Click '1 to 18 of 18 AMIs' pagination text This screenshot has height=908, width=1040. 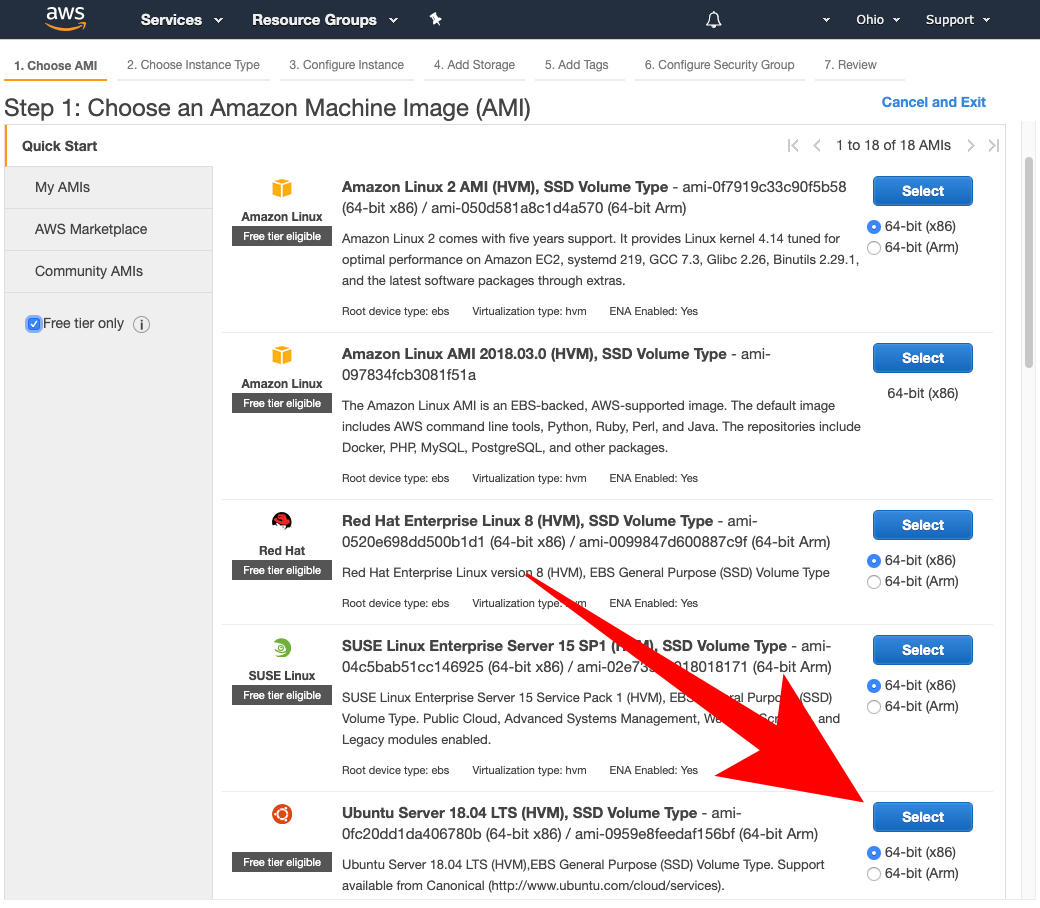[x=893, y=145]
